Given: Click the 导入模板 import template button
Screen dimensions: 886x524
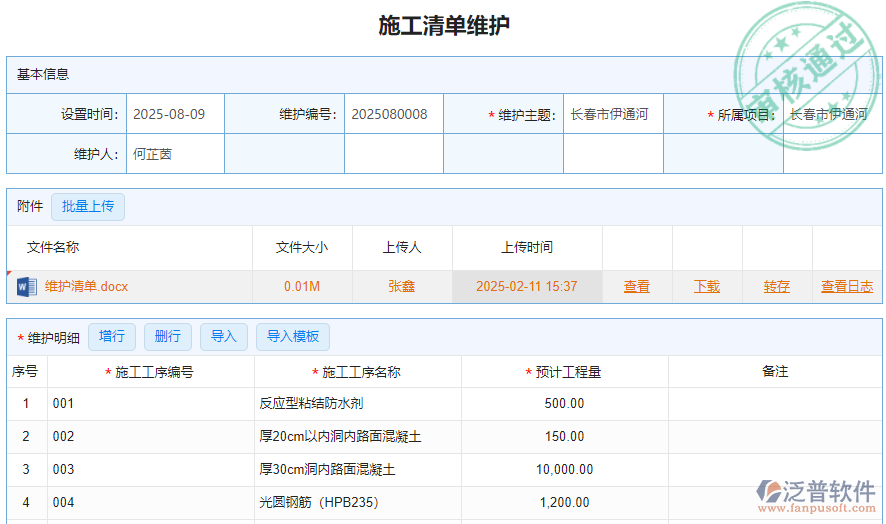Looking at the screenshot, I should [293, 337].
